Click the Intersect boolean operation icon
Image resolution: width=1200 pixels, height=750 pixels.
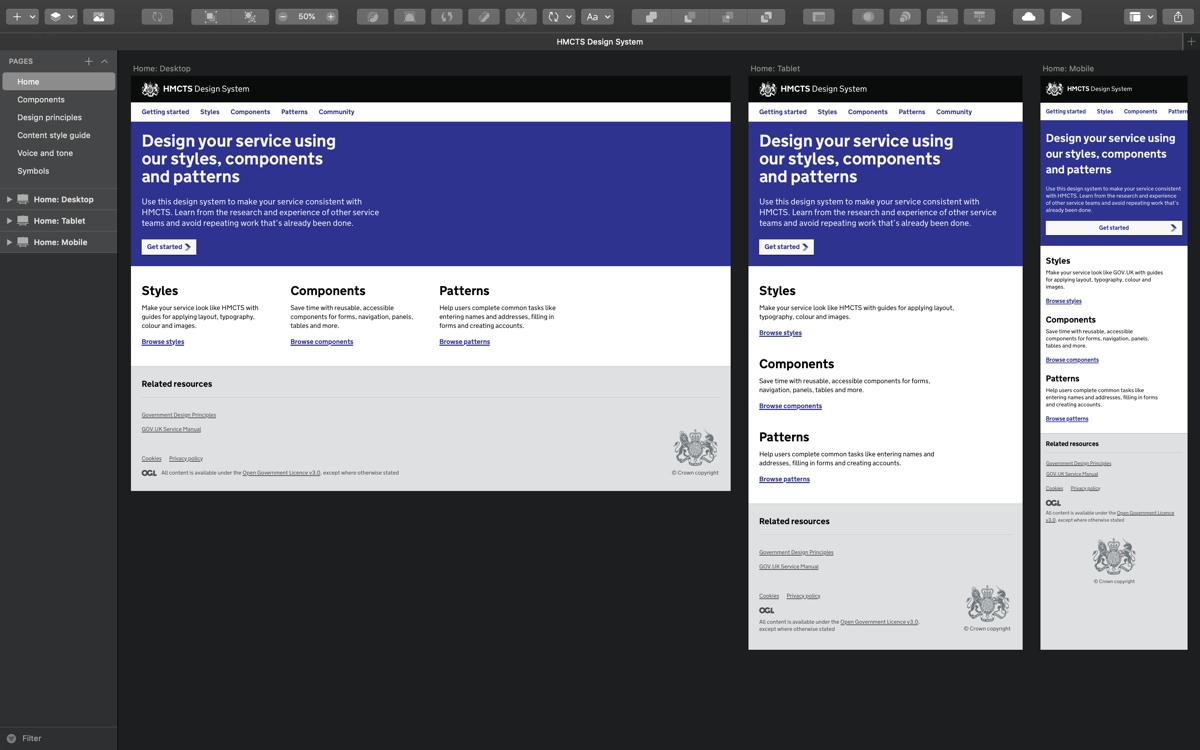727,17
